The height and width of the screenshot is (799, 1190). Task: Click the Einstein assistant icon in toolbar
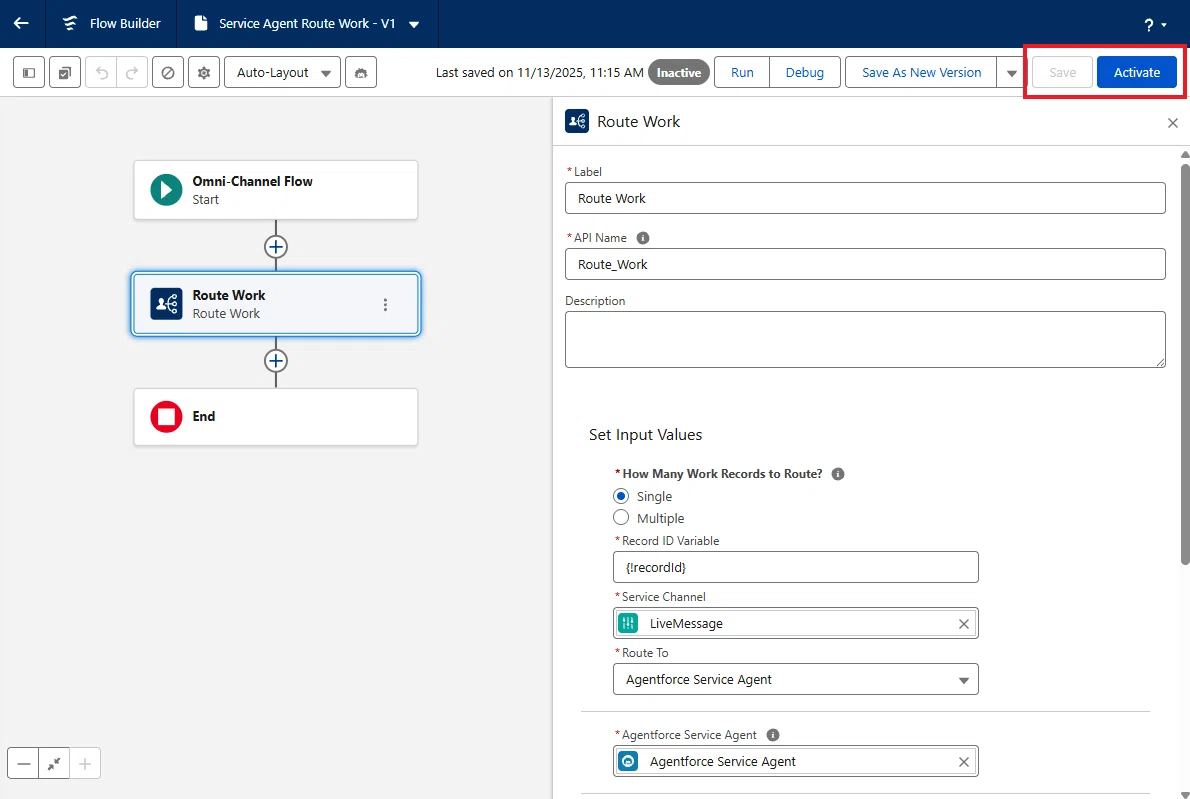(x=361, y=73)
